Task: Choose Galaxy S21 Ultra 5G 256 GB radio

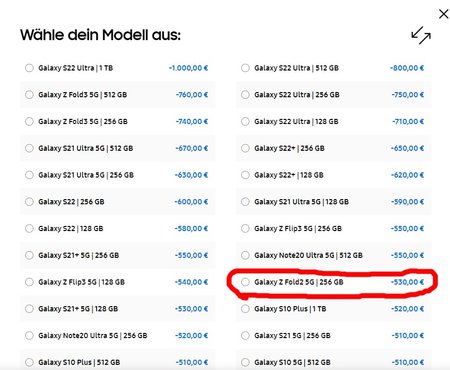Action: 29,175
